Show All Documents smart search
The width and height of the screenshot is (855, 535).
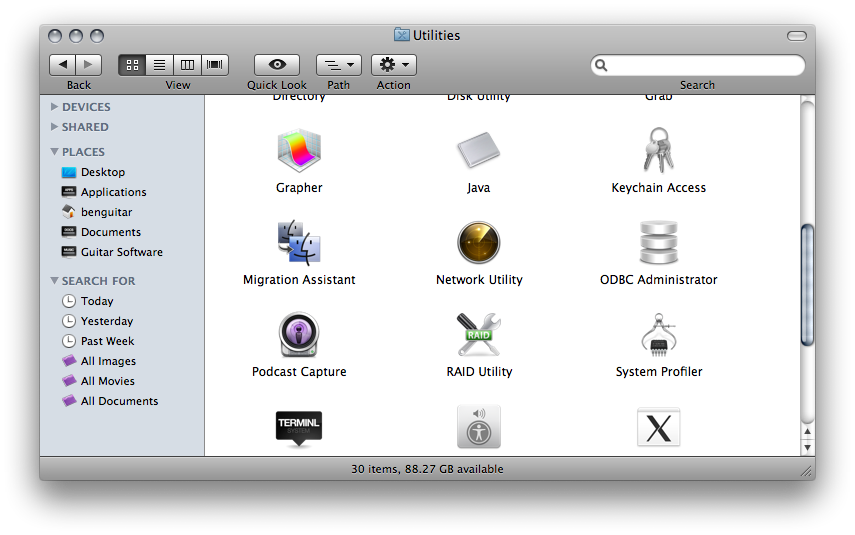110,401
